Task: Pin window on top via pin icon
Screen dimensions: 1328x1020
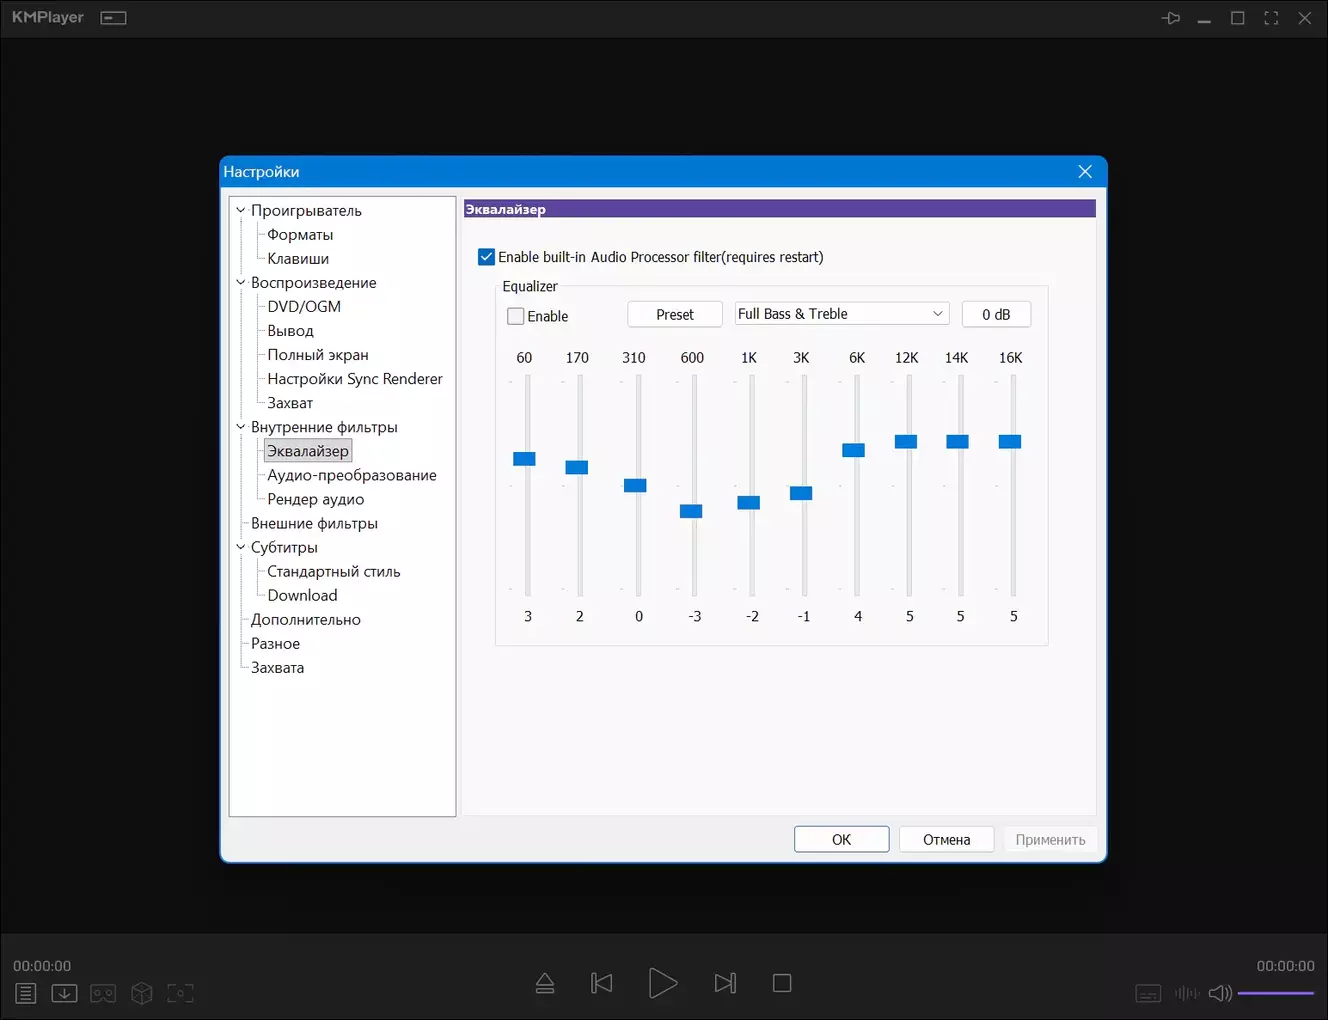Action: tap(1171, 18)
